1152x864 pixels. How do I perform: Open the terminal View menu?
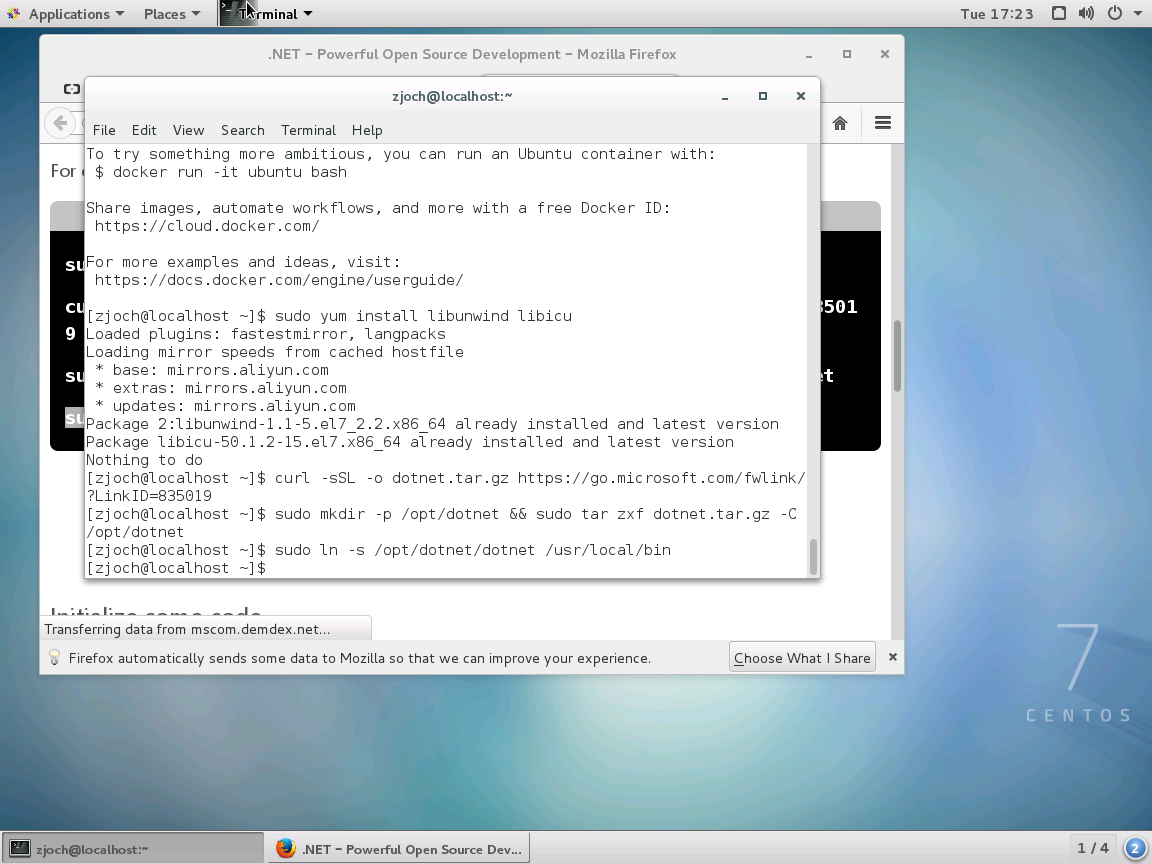point(188,130)
